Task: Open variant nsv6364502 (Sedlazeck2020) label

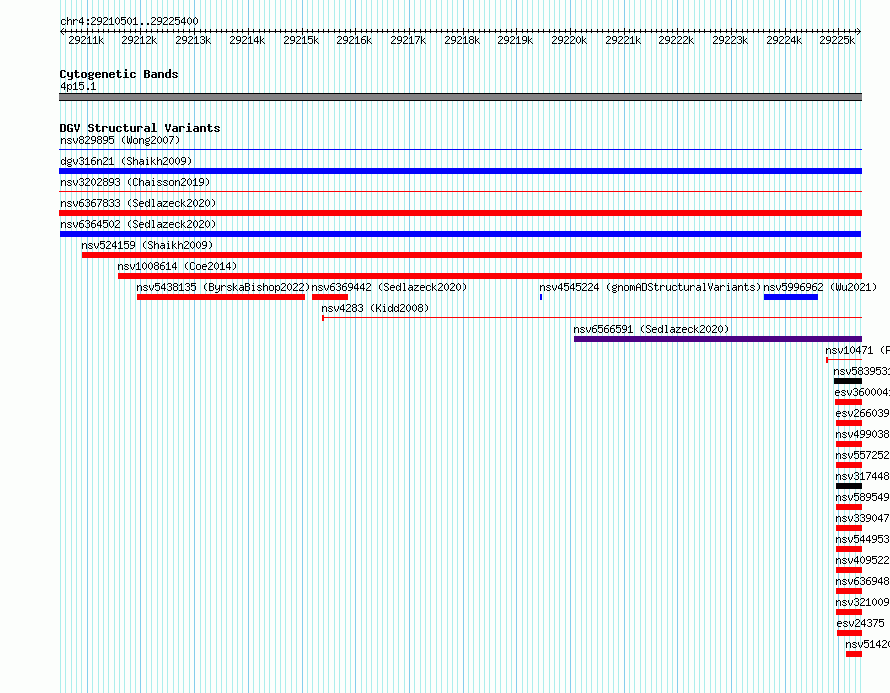Action: [138, 224]
